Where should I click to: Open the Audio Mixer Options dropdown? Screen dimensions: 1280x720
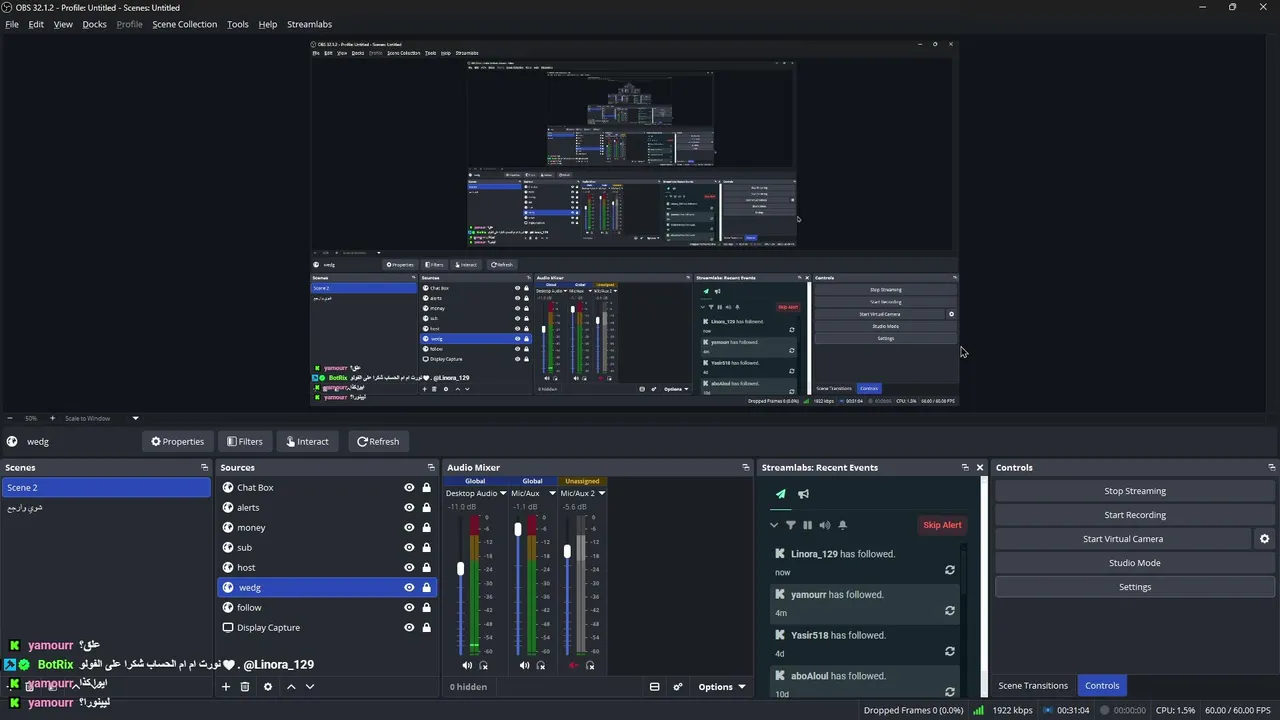(x=722, y=687)
